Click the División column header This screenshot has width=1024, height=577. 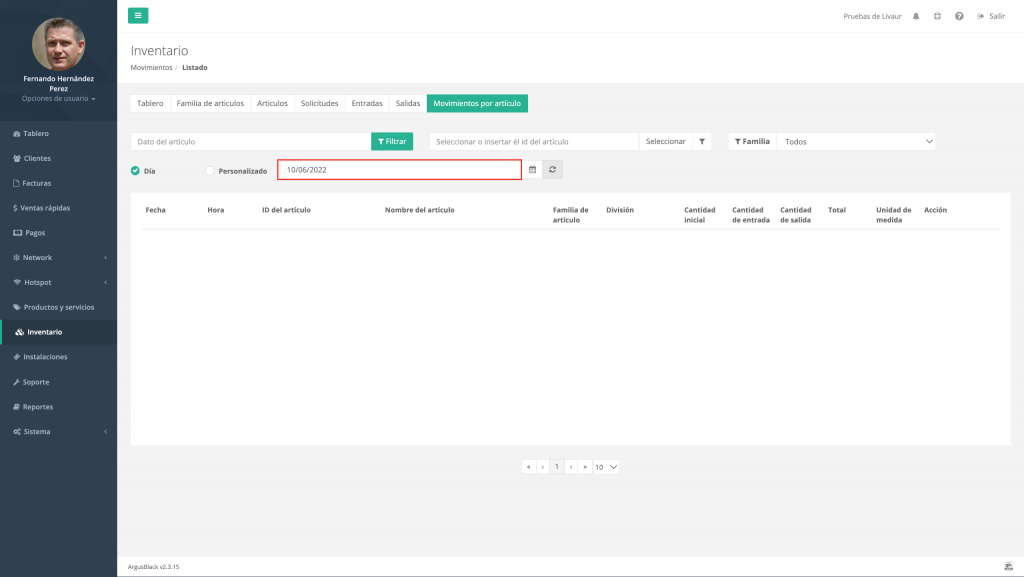coord(620,210)
